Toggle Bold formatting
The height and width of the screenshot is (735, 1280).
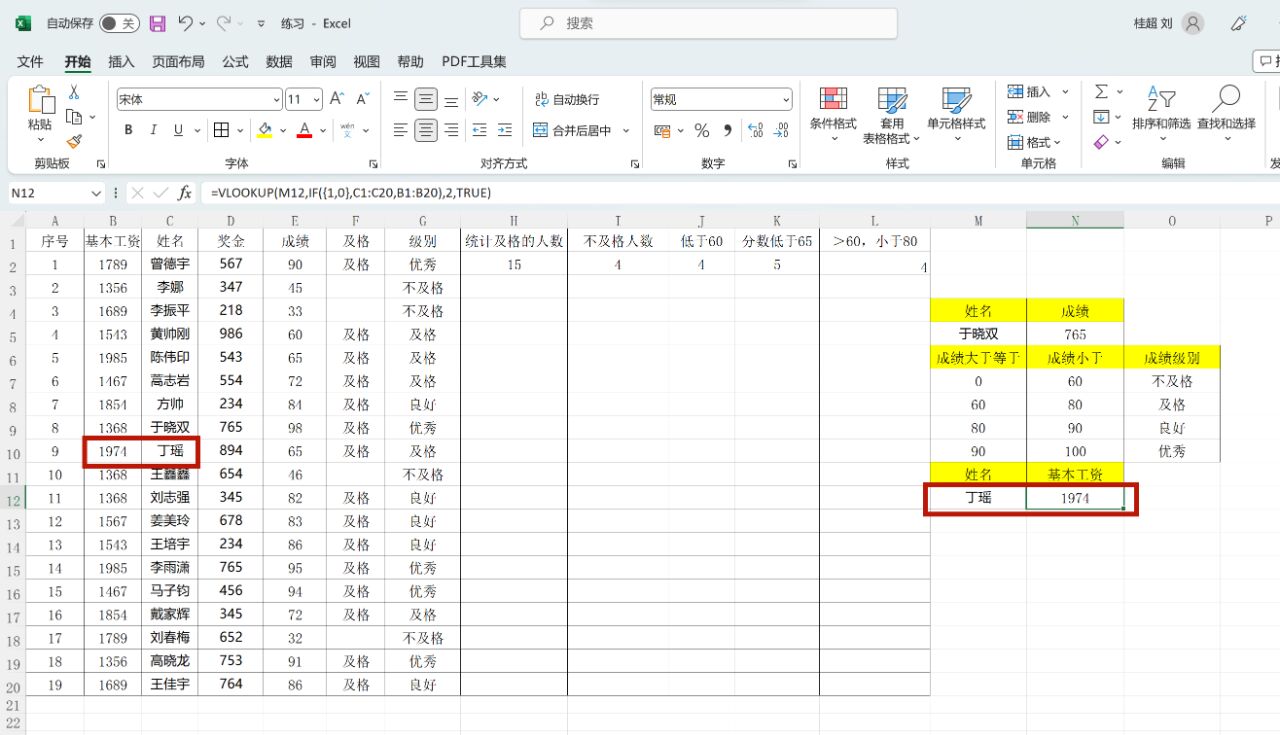click(128, 130)
